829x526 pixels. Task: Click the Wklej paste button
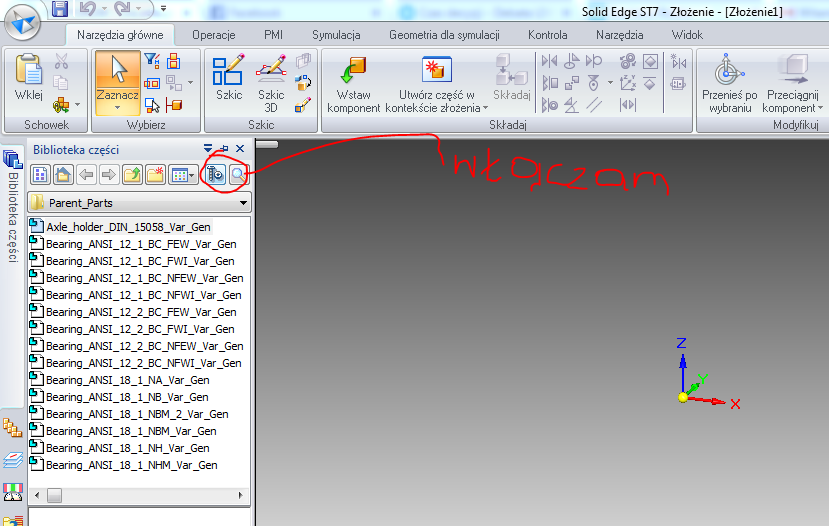[x=29, y=77]
